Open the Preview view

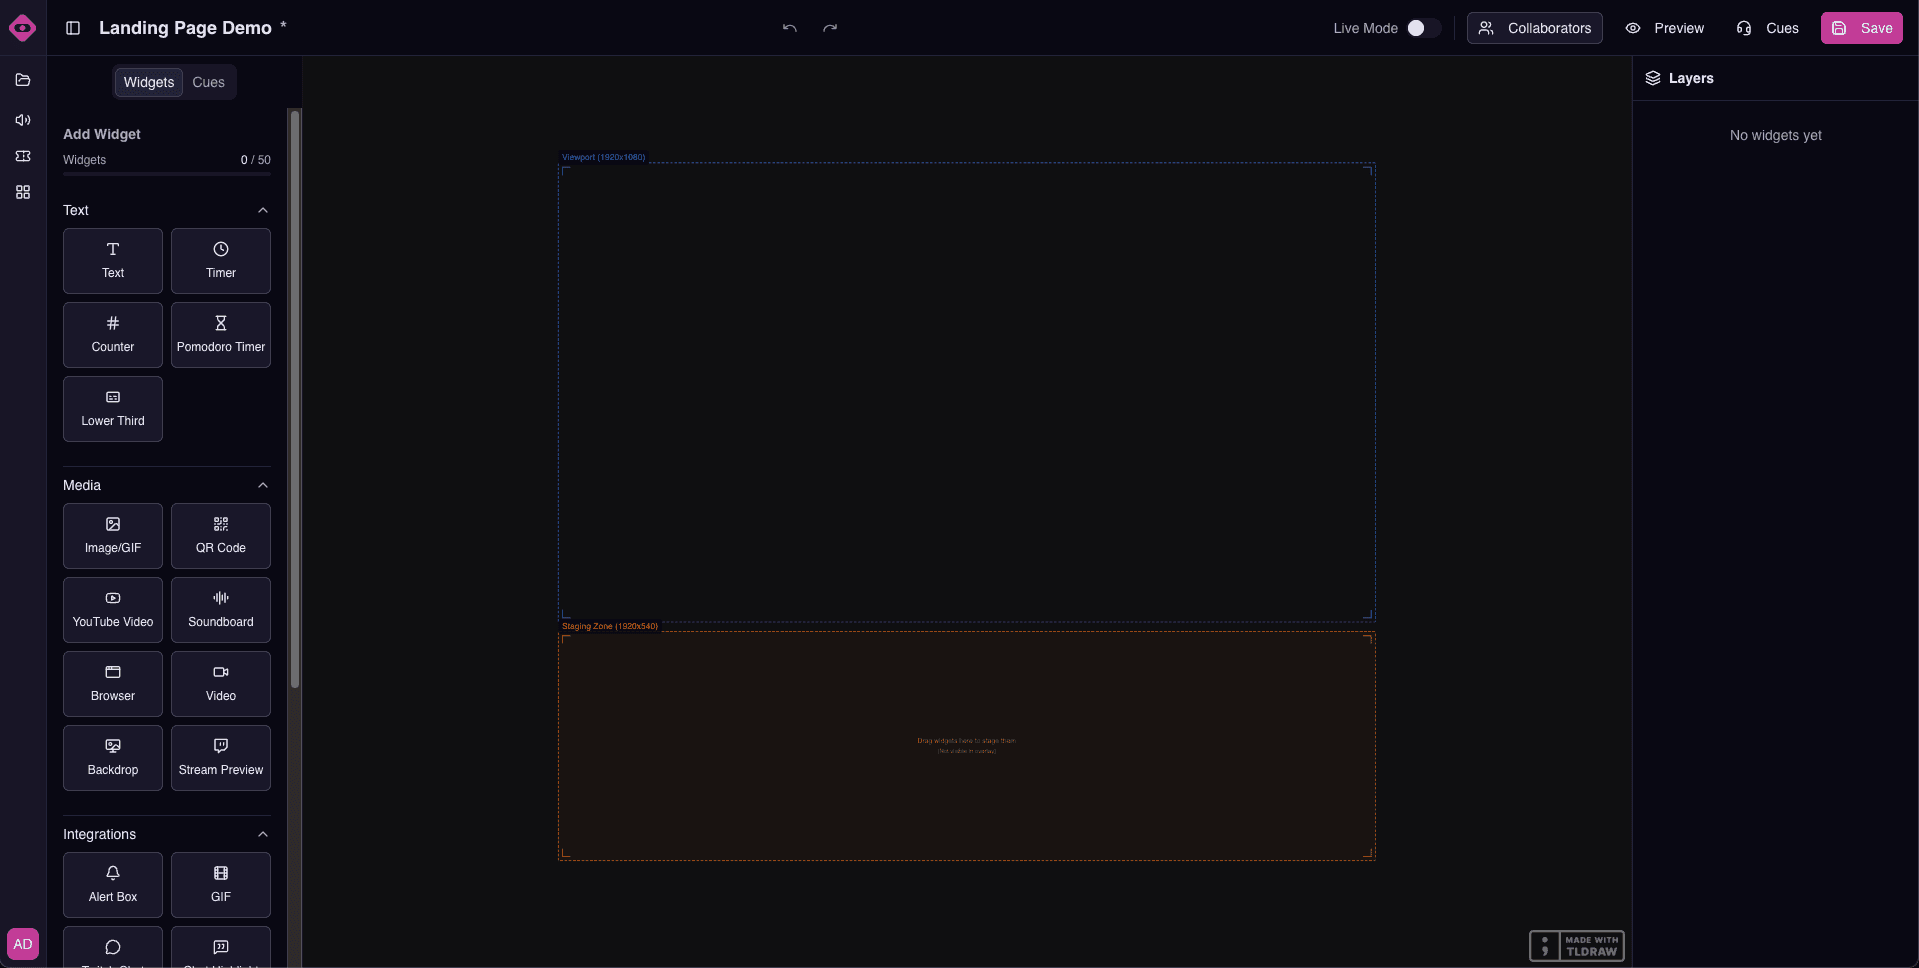point(1664,28)
